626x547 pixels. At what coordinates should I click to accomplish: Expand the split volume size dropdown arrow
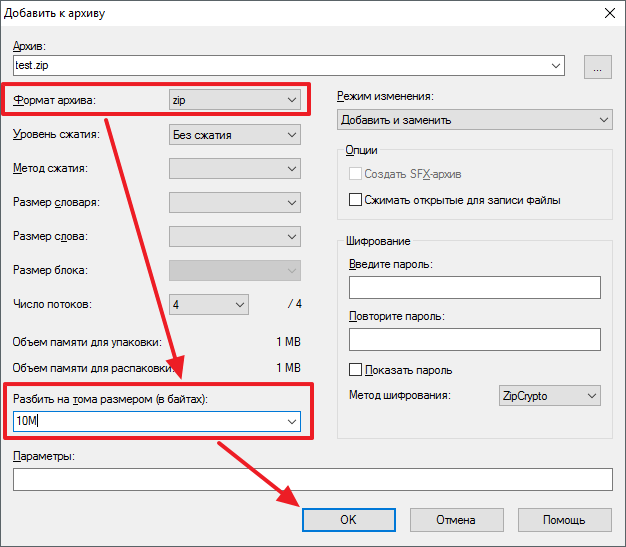pyautogui.click(x=291, y=422)
